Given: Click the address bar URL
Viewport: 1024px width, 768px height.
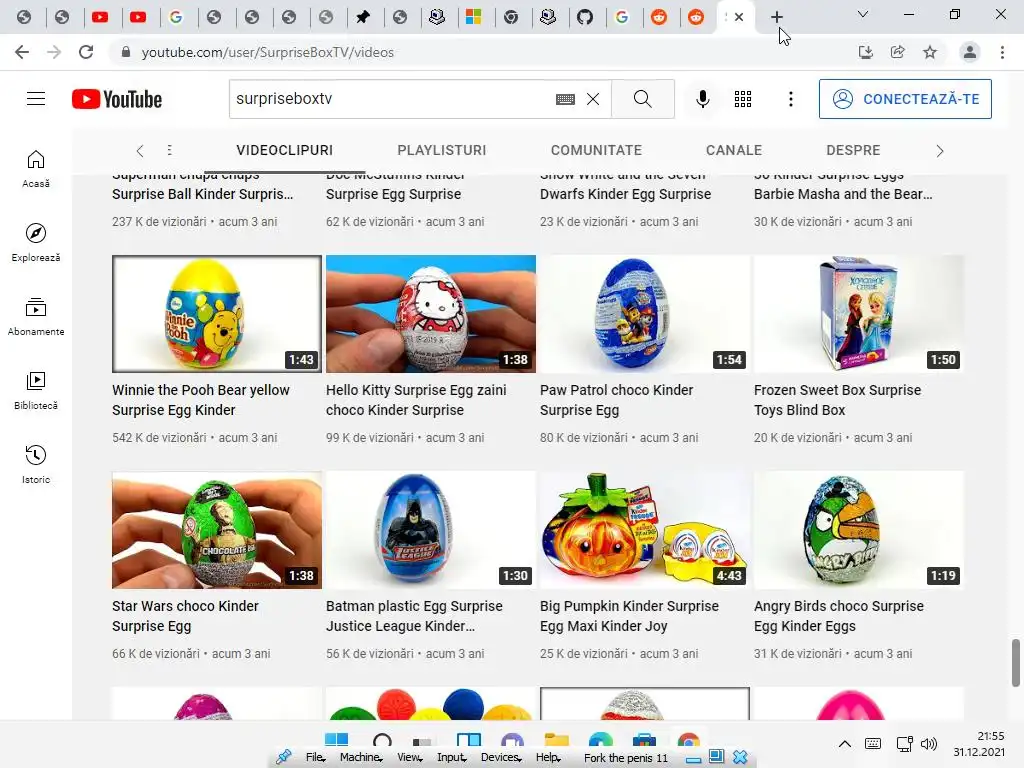Looking at the screenshot, I should click(x=268, y=52).
